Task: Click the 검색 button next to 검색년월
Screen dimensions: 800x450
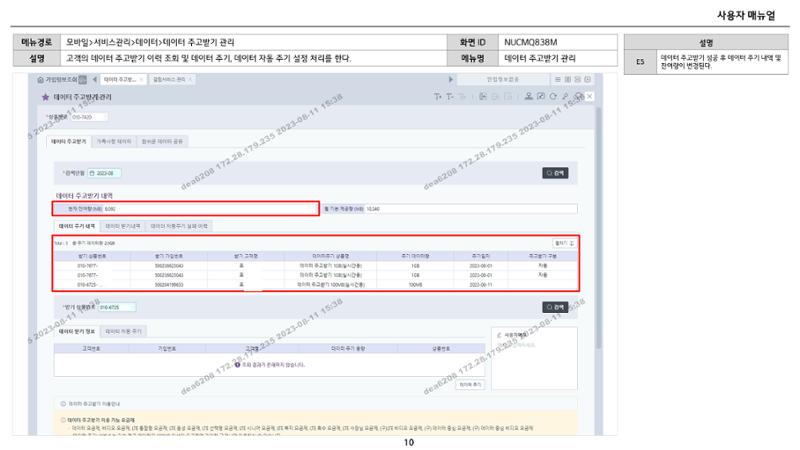Action: click(x=555, y=173)
